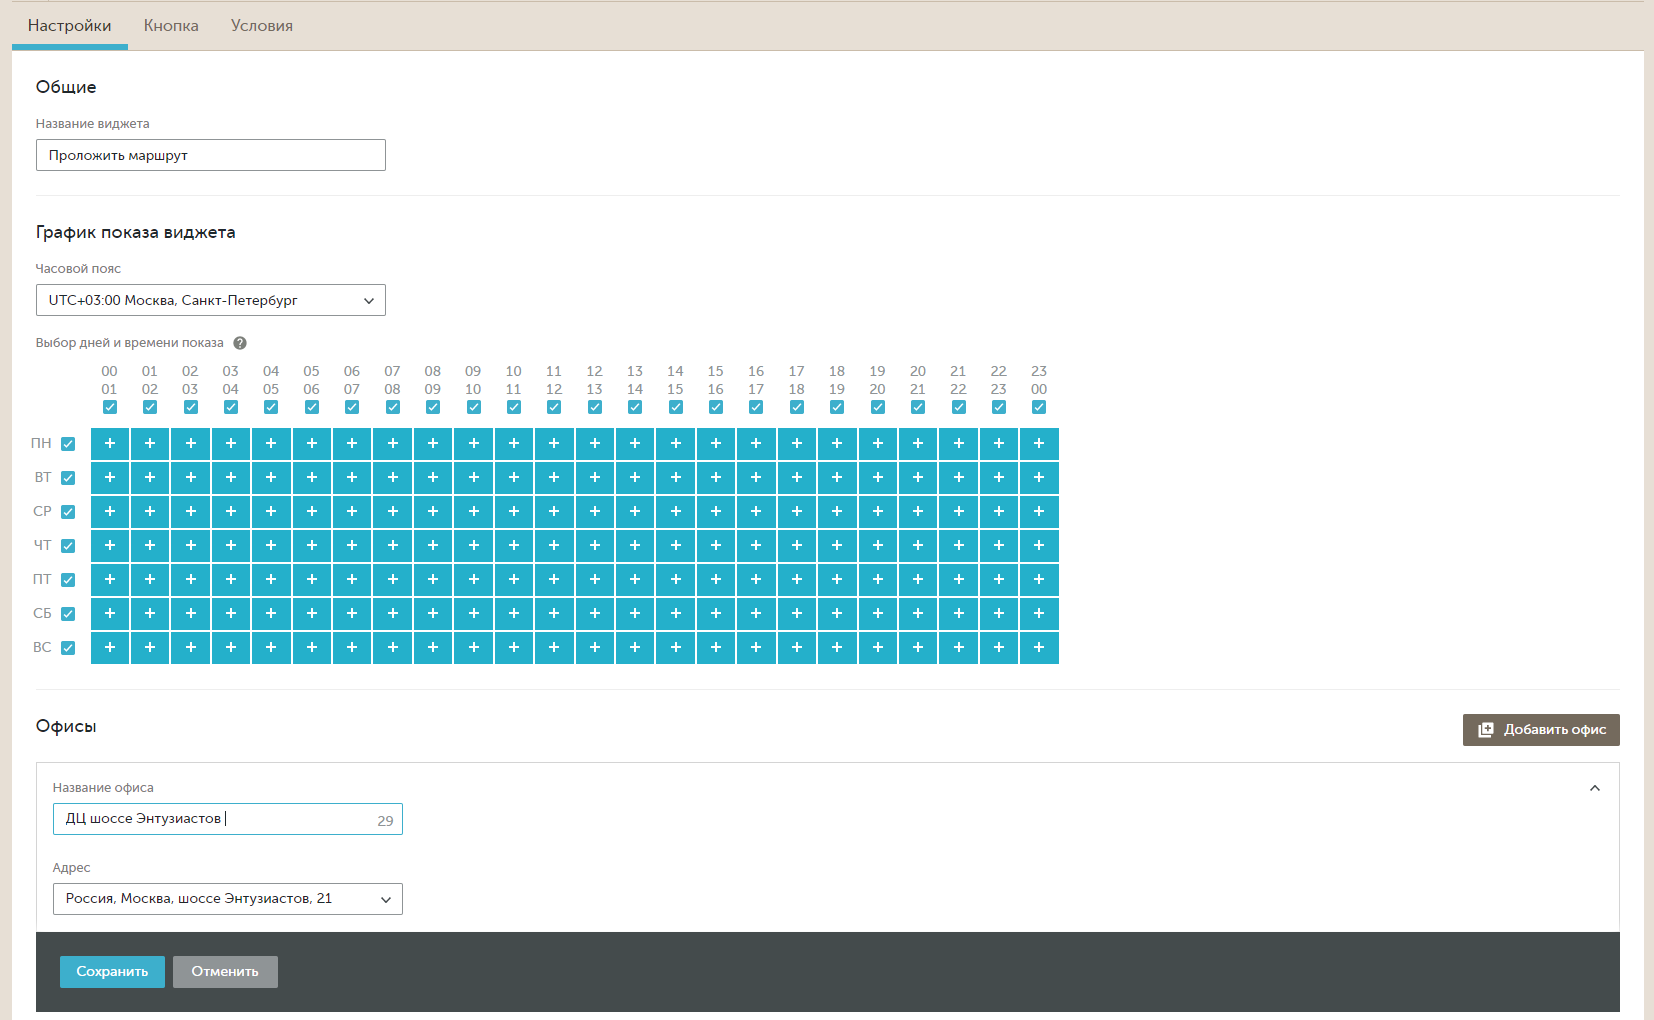Toggle Sunday 15-16 schedule cell

(716, 648)
